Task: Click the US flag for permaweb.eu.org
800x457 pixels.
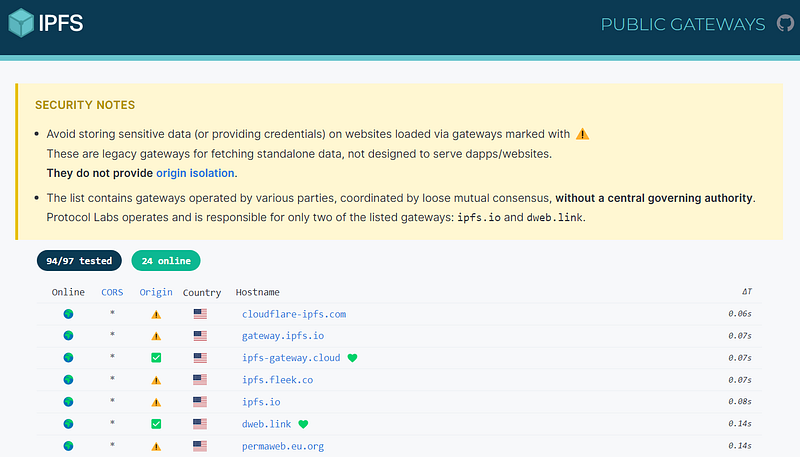Action: click(x=200, y=446)
